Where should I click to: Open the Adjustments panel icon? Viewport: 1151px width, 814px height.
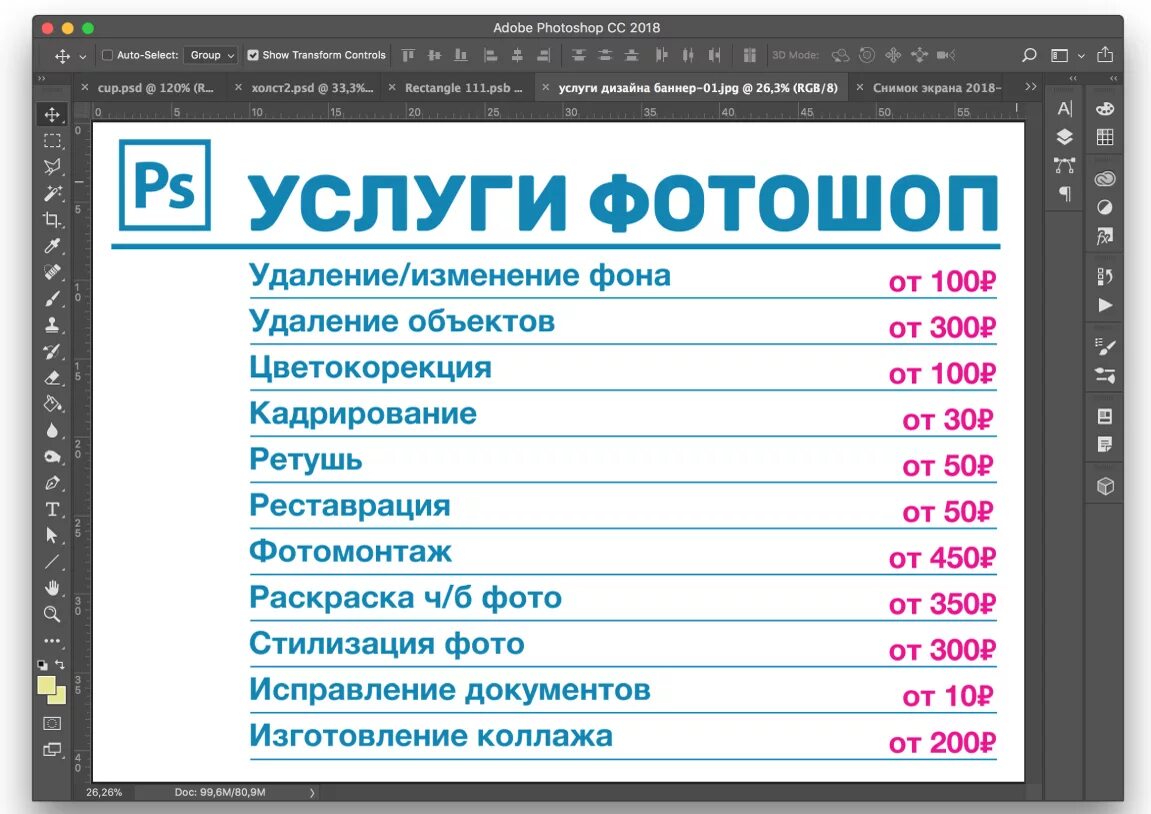coord(1105,207)
